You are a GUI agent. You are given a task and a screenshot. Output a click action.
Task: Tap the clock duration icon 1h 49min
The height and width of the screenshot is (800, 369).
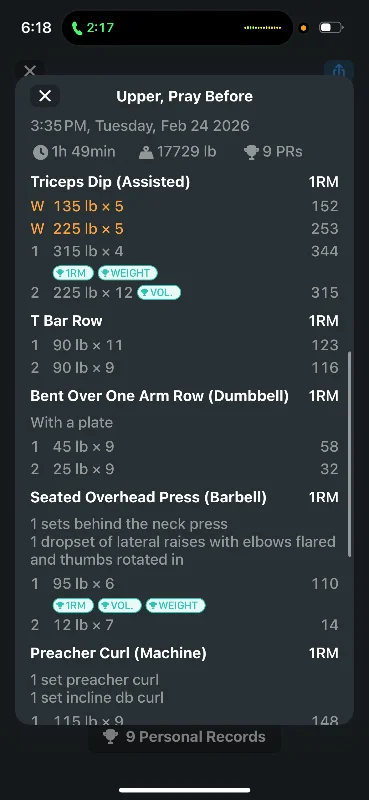40,152
